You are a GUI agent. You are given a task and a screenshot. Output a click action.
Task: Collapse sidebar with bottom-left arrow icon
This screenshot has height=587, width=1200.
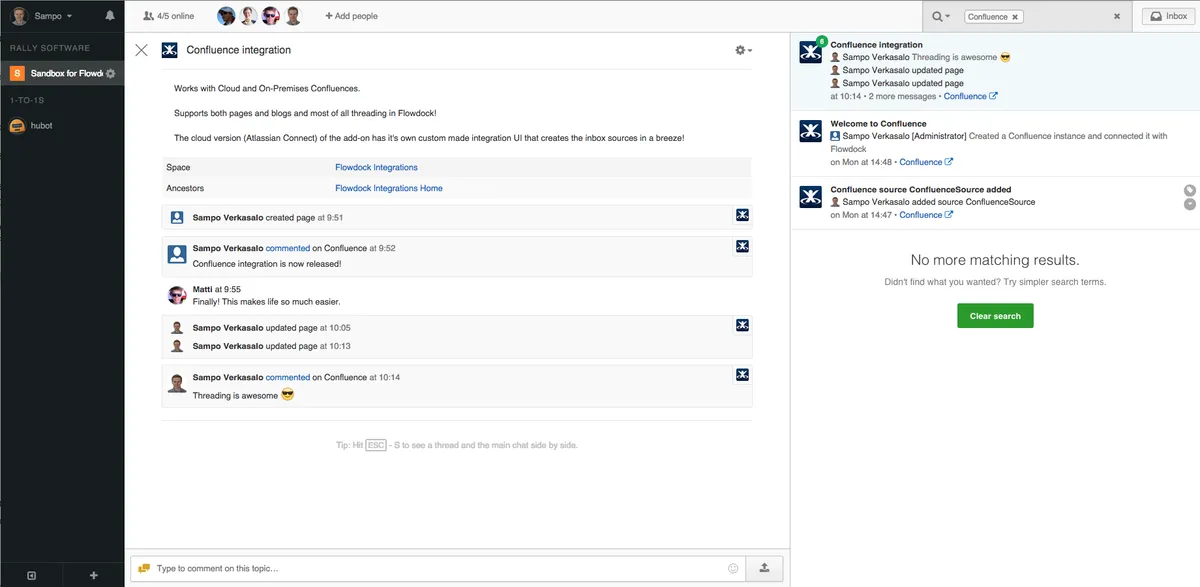click(x=31, y=575)
